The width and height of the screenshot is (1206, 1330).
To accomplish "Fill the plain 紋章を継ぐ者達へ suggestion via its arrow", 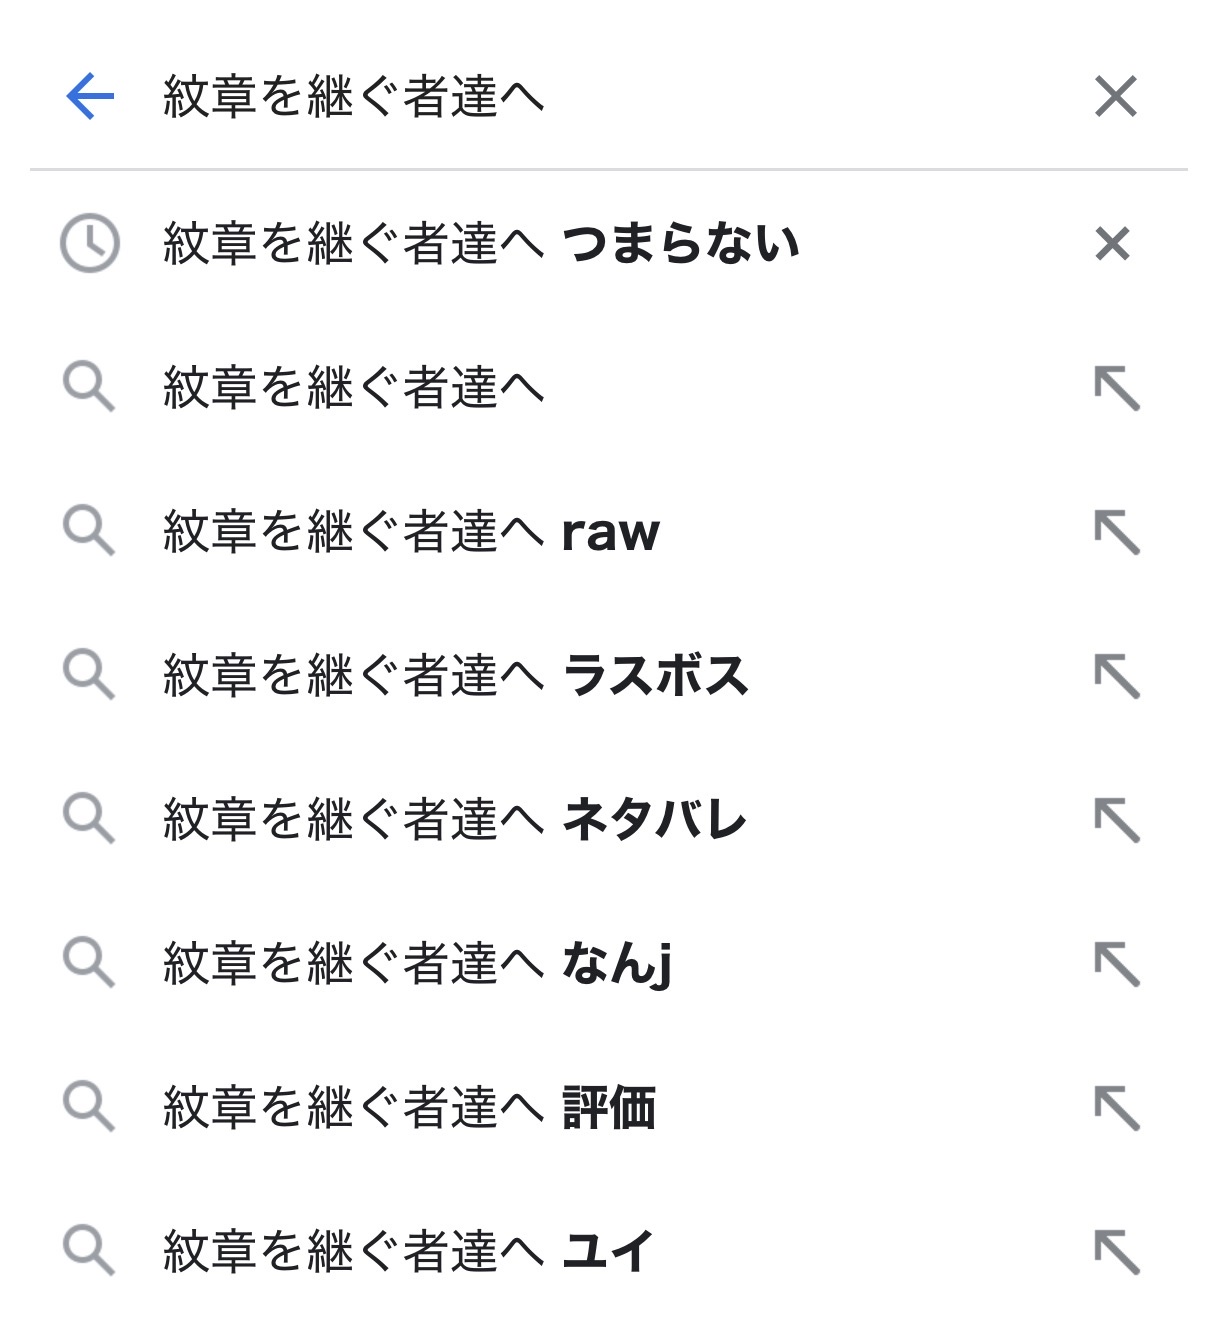I will pos(1117,388).
